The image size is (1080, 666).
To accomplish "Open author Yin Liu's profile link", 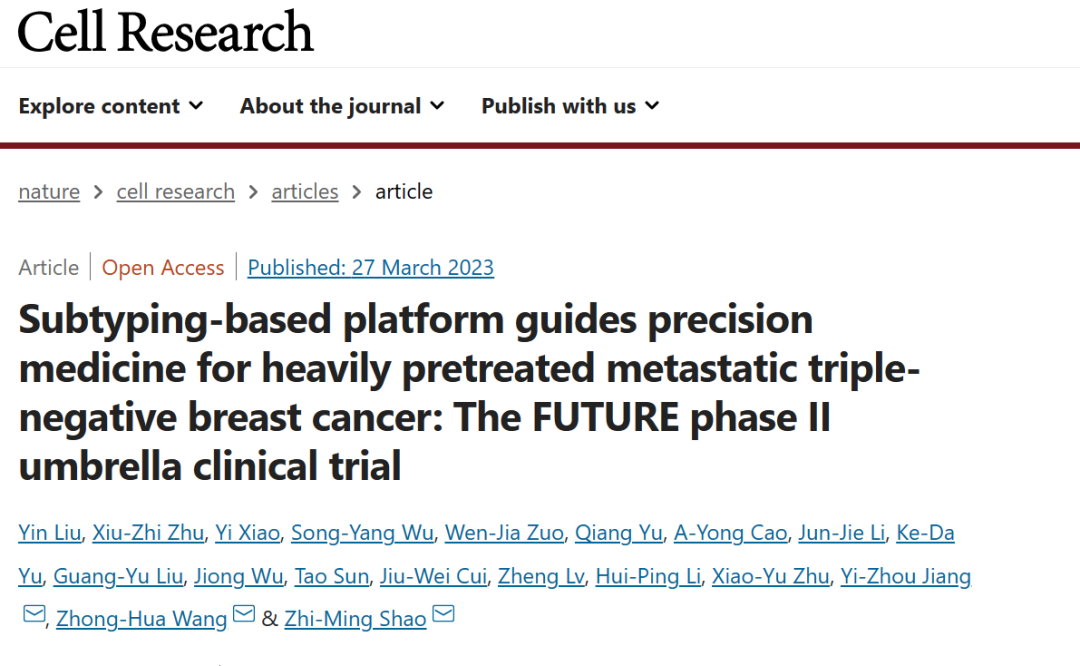I will [x=50, y=532].
